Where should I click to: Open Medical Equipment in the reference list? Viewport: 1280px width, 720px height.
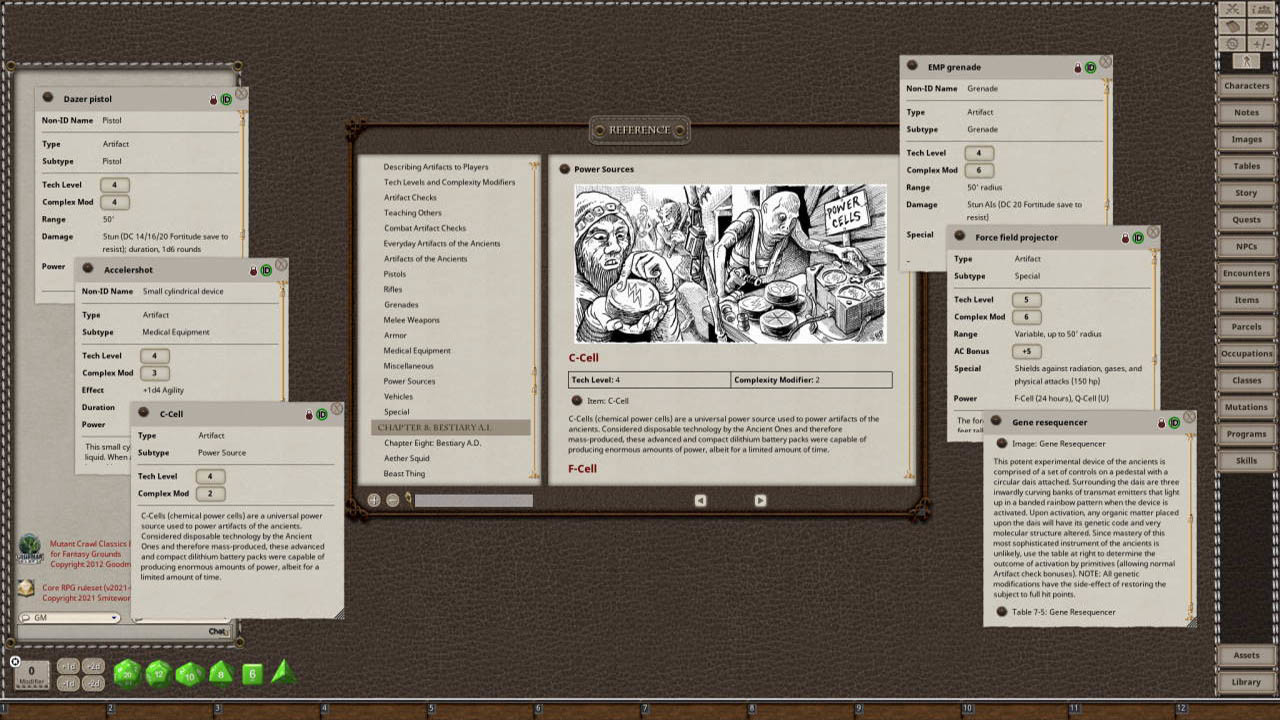coord(417,351)
